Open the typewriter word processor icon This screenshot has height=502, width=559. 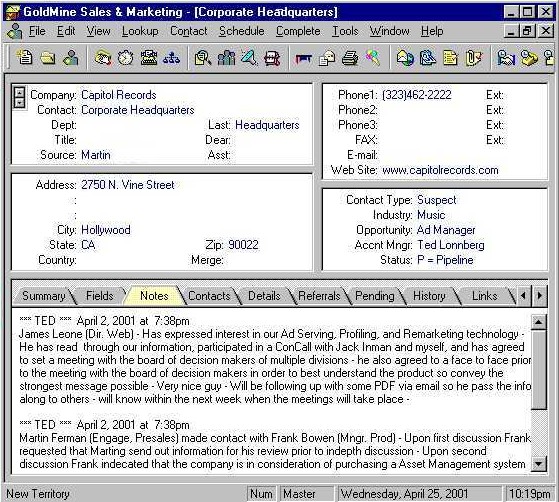tap(149, 57)
